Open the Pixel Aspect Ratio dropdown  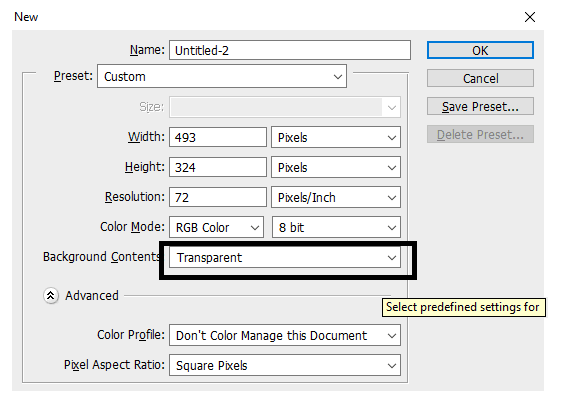pos(285,365)
